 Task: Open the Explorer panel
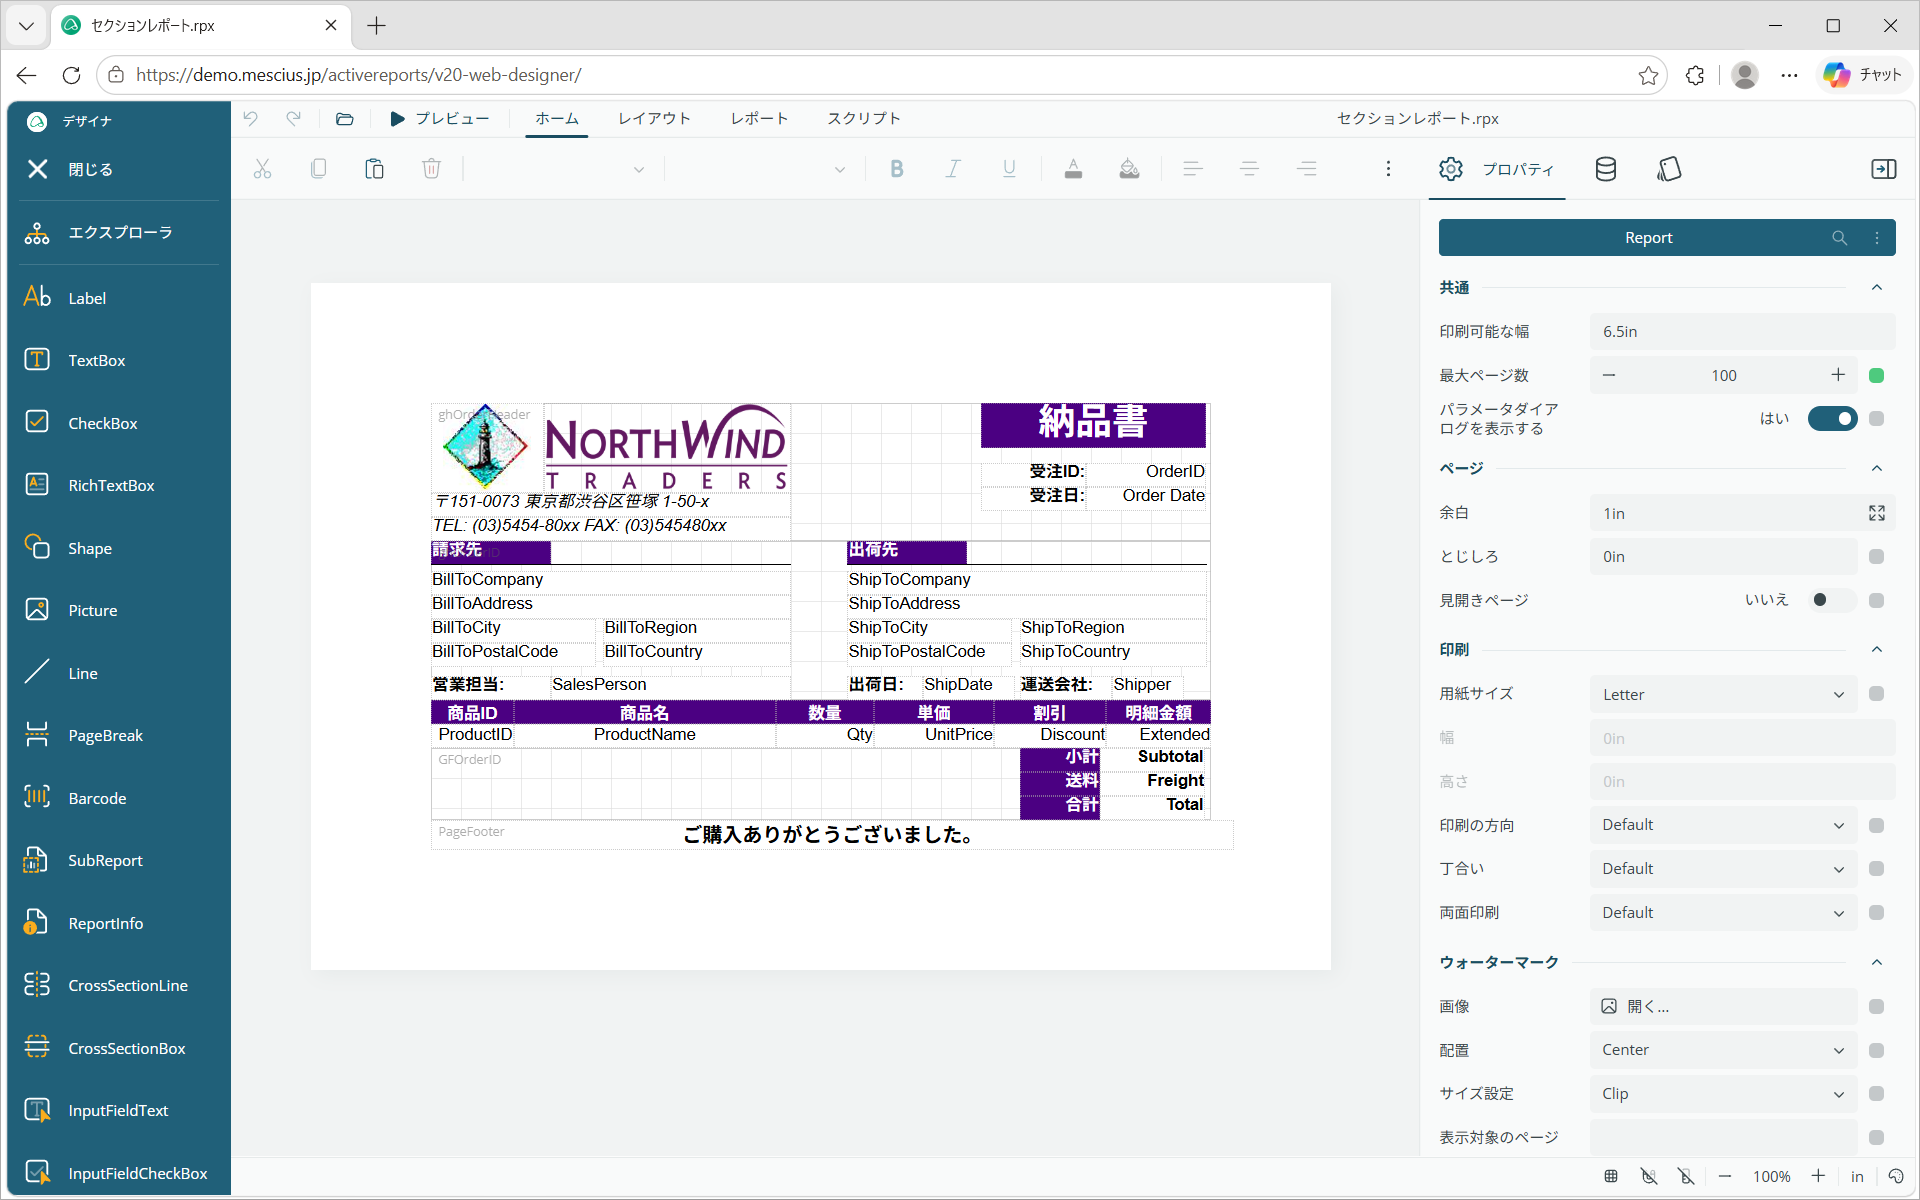119,233
